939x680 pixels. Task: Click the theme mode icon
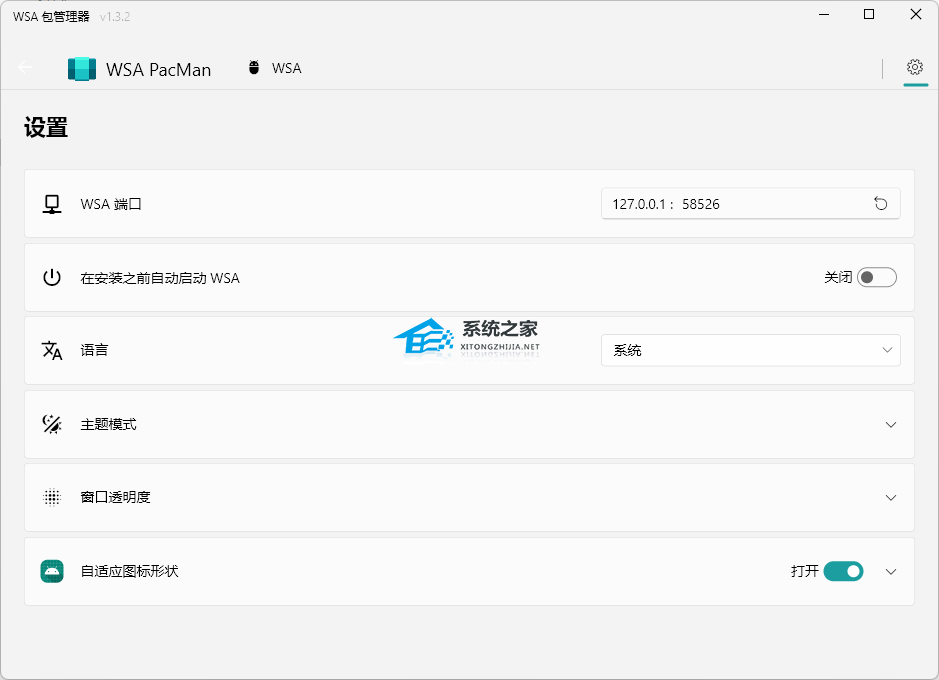pyautogui.click(x=52, y=424)
